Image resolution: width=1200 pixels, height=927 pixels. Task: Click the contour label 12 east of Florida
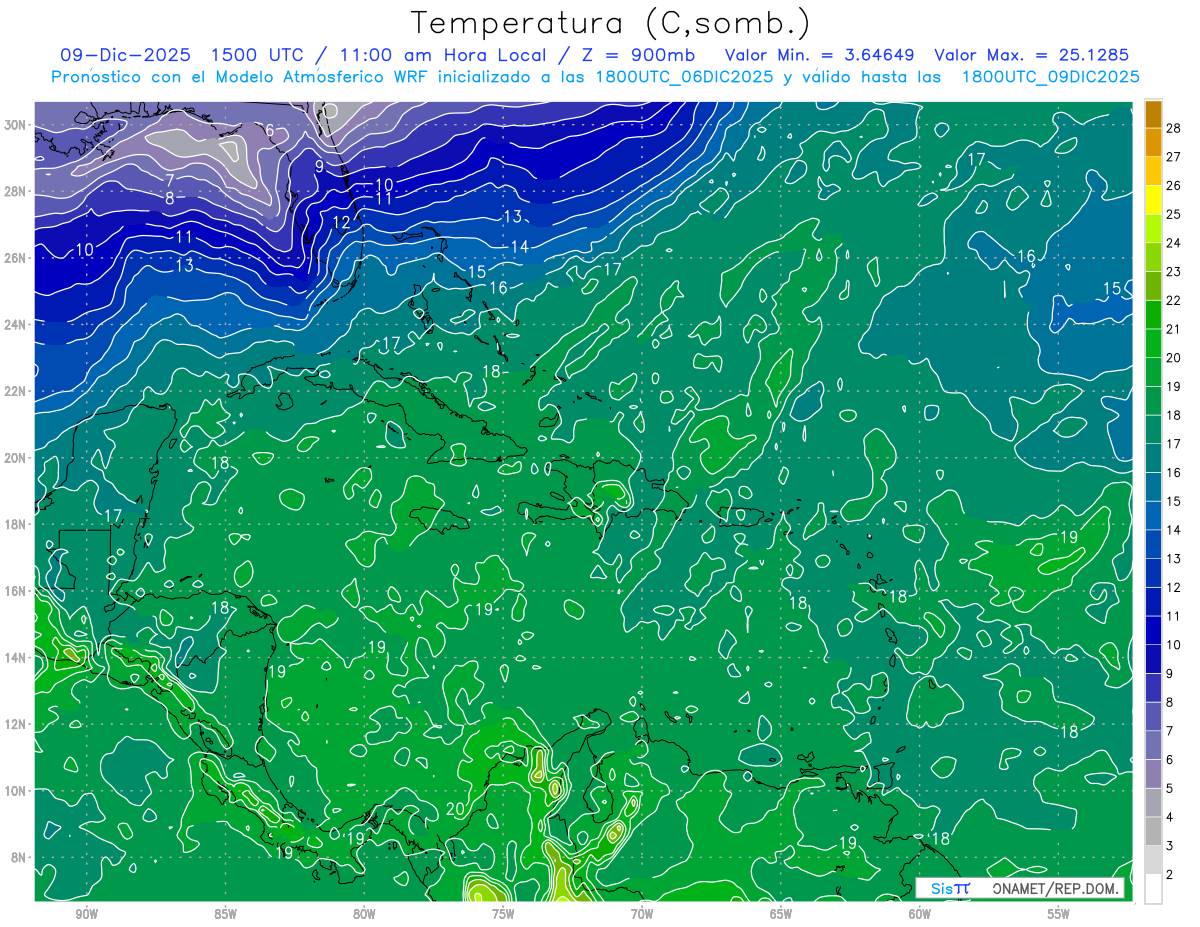(x=341, y=222)
